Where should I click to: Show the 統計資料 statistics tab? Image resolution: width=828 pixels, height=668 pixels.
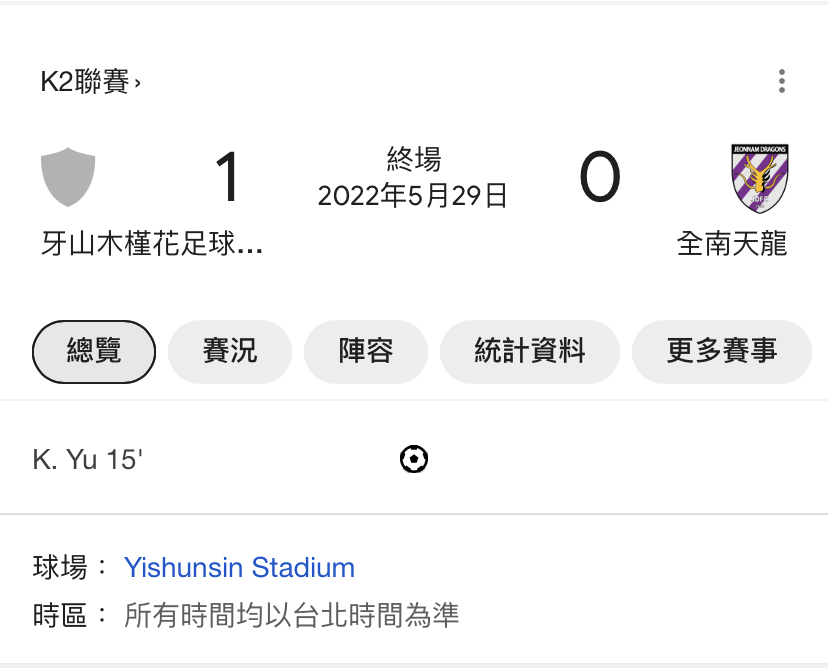[530, 352]
